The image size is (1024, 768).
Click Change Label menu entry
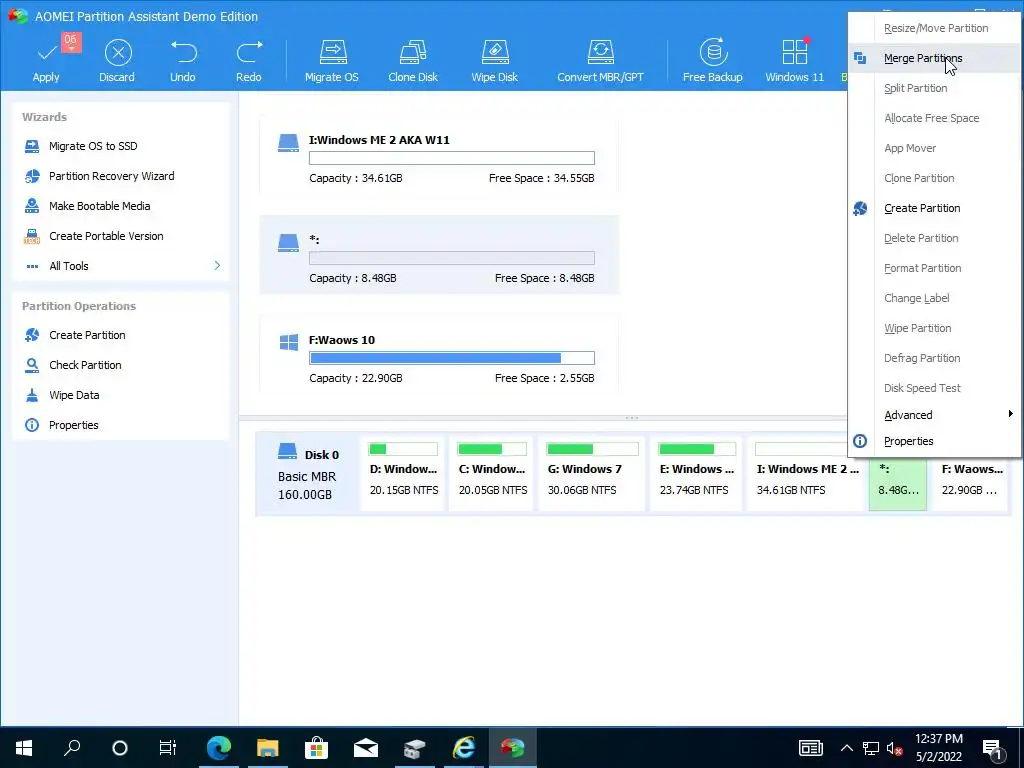(x=934, y=298)
